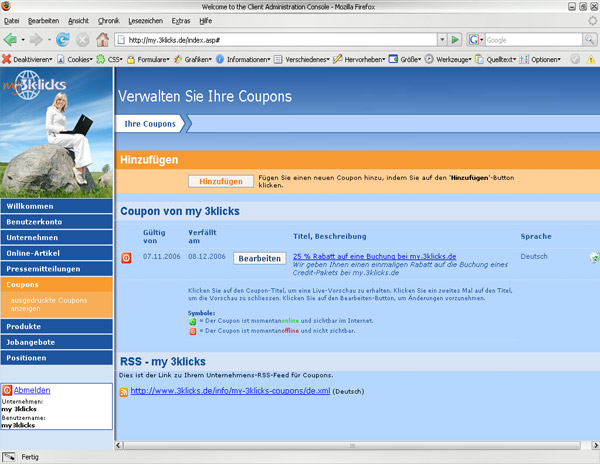The width and height of the screenshot is (600, 464).
Task: Open the 25 % Rabatt coupon title link
Action: click(375, 256)
